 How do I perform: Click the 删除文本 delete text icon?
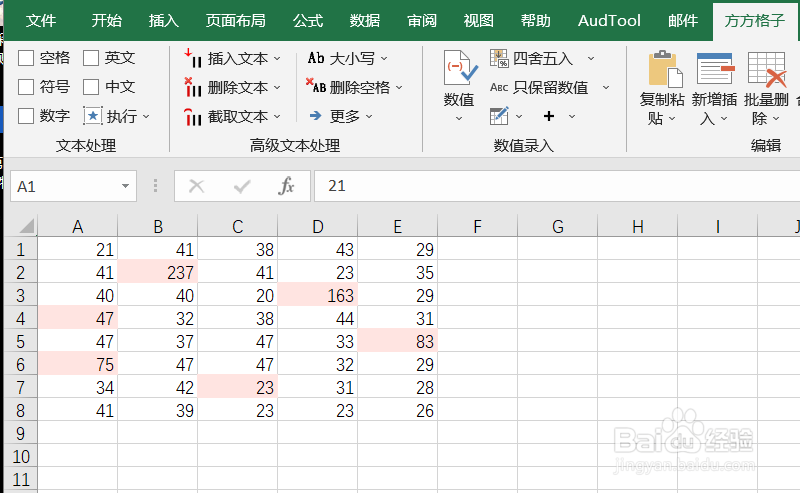coord(193,87)
